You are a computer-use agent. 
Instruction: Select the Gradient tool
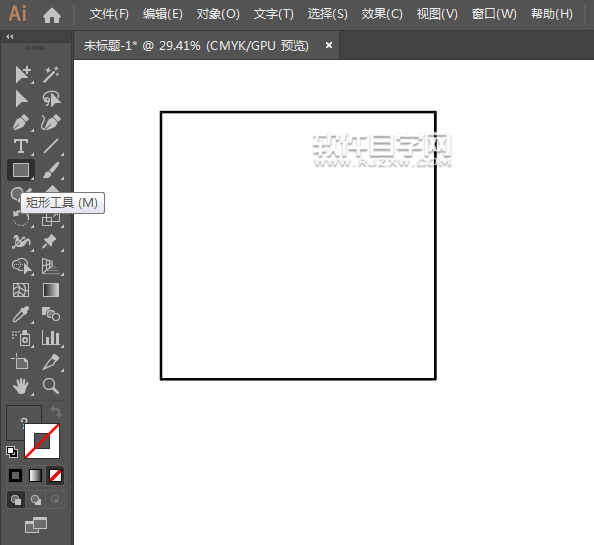(x=51, y=290)
